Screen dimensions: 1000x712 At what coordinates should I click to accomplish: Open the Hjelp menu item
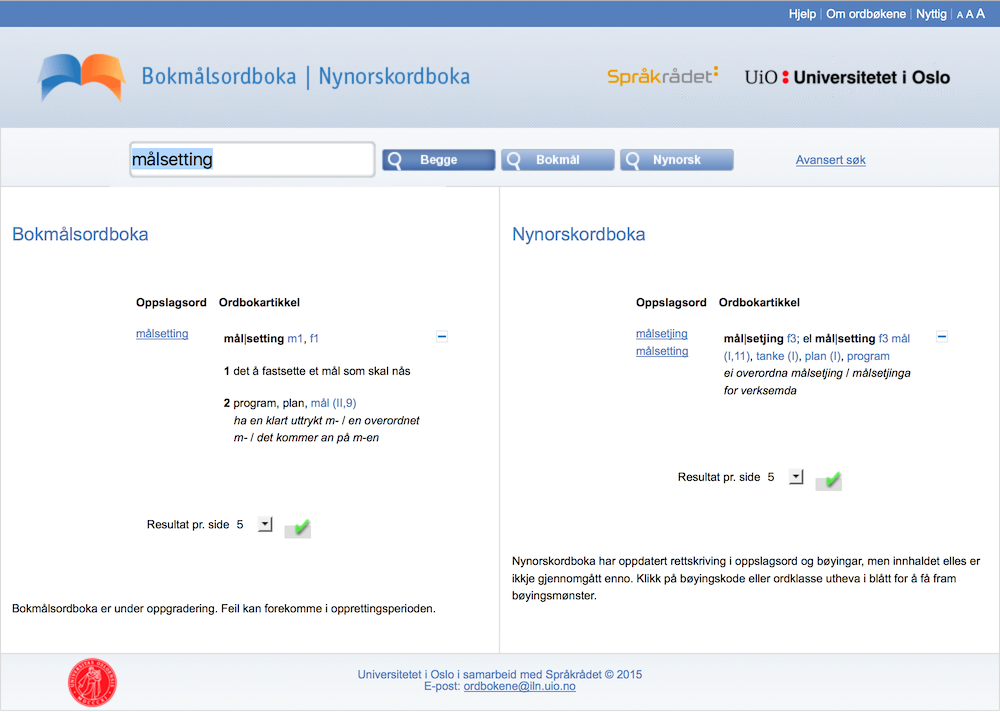(802, 14)
